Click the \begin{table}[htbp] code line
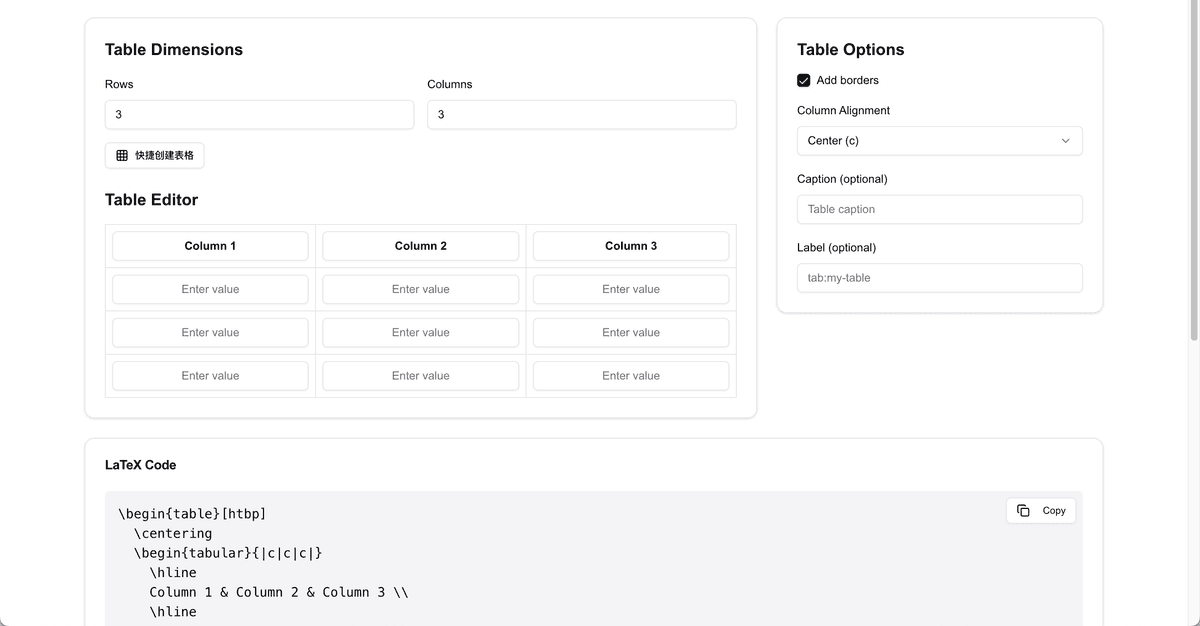The width and height of the screenshot is (1200, 626). click(192, 514)
